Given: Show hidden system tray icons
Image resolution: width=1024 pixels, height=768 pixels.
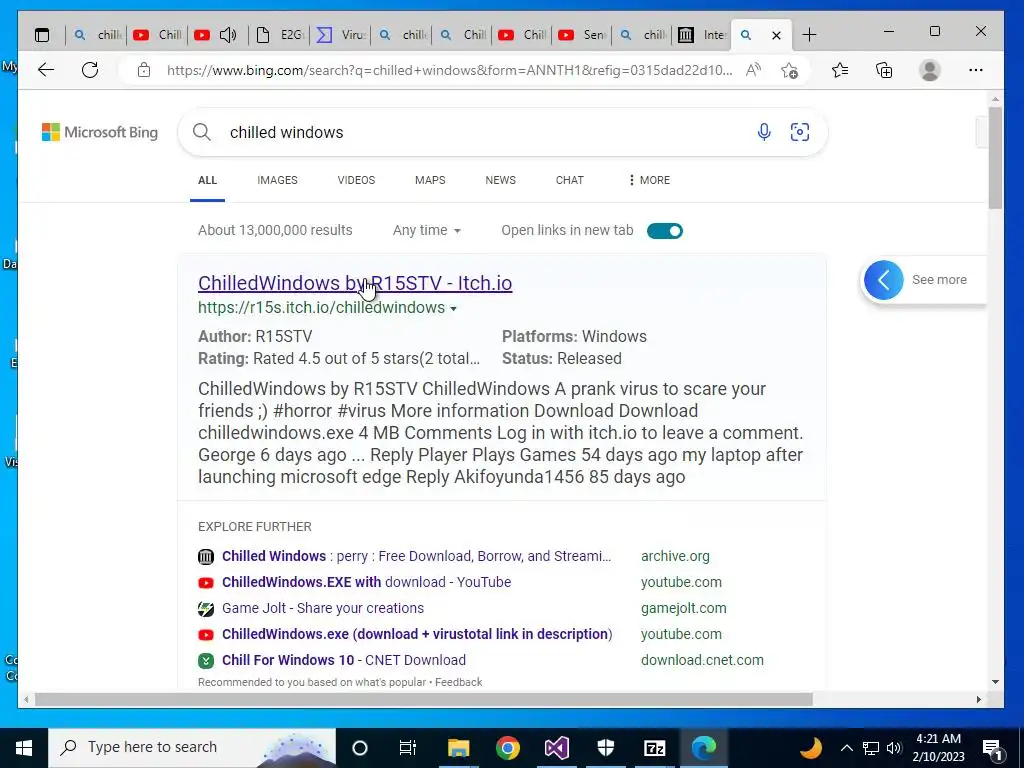Looking at the screenshot, I should [846, 748].
